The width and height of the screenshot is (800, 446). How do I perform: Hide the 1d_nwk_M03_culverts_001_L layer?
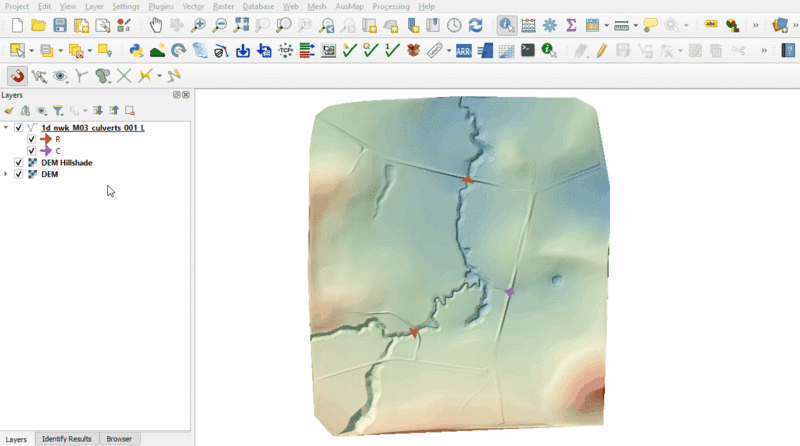coord(19,128)
